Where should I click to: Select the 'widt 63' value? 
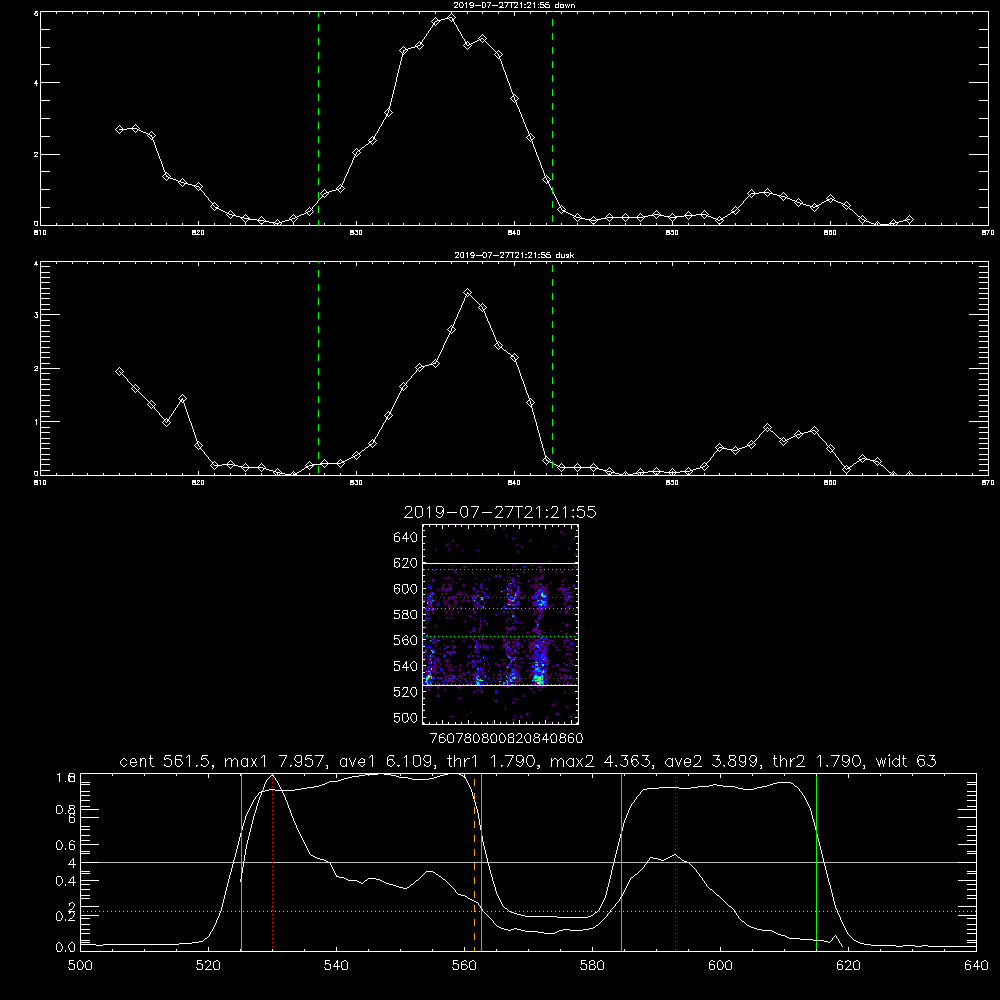(x=906, y=761)
